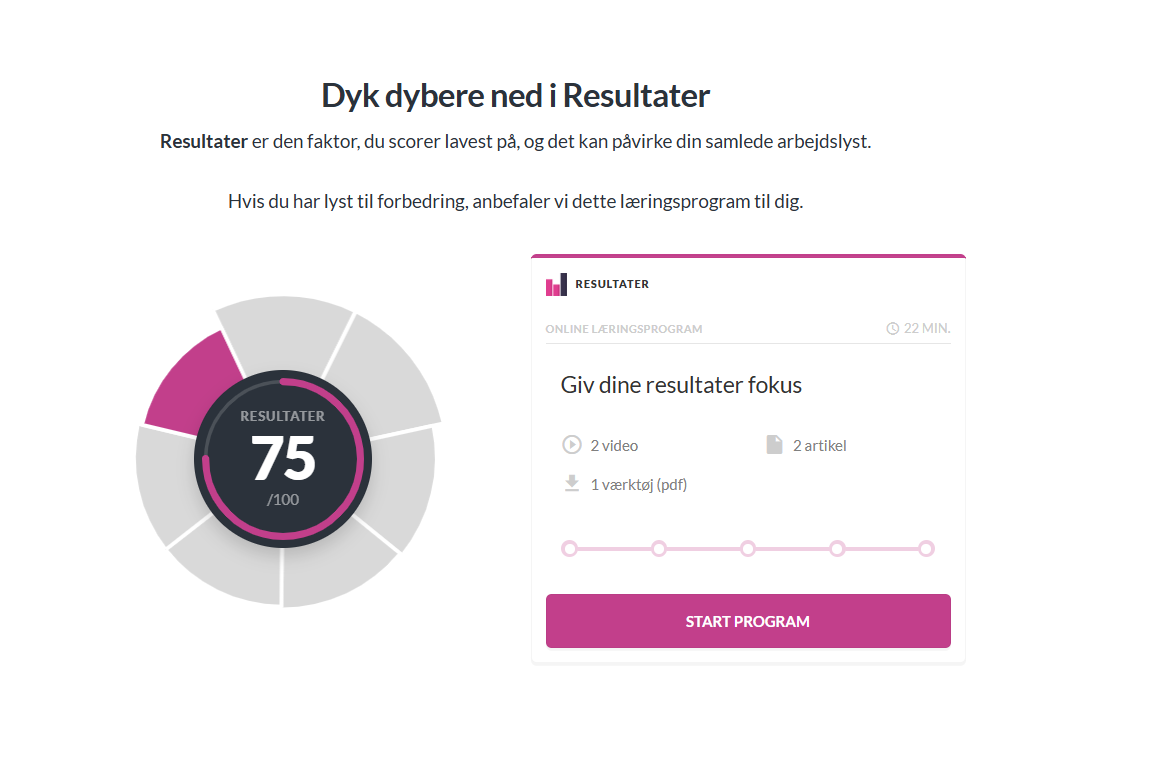Select the second step on the progress line

coord(658,548)
